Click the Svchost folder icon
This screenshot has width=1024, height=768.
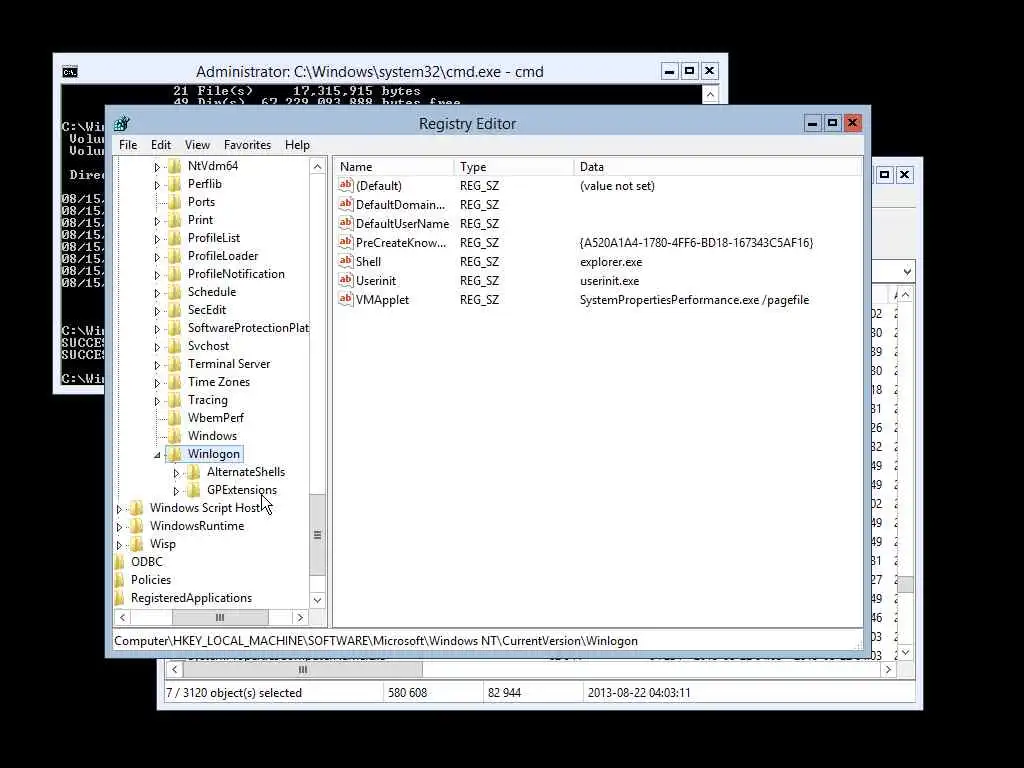(174, 346)
